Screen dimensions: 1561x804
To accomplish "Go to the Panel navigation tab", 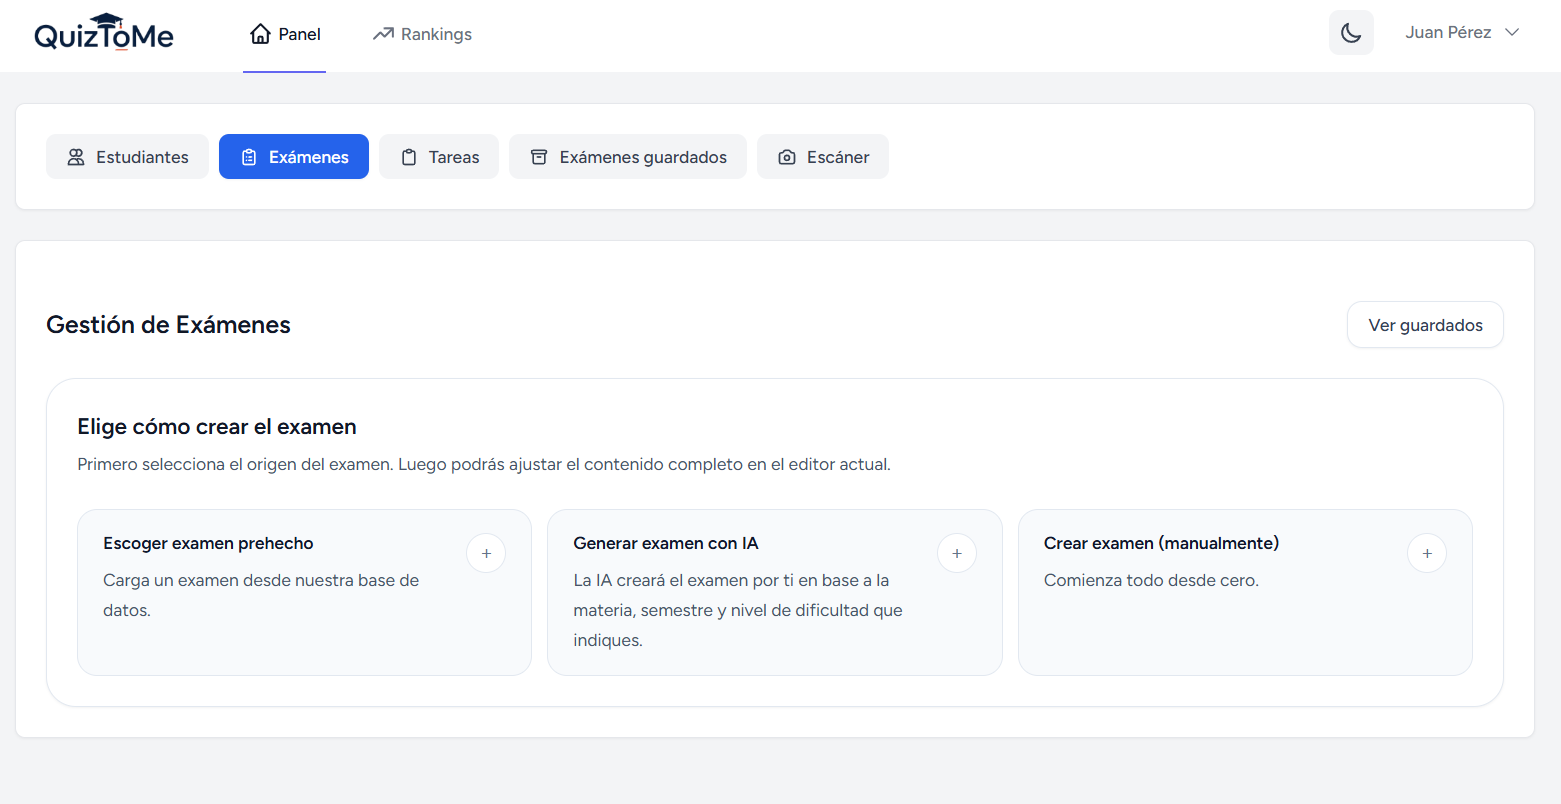I will point(285,34).
